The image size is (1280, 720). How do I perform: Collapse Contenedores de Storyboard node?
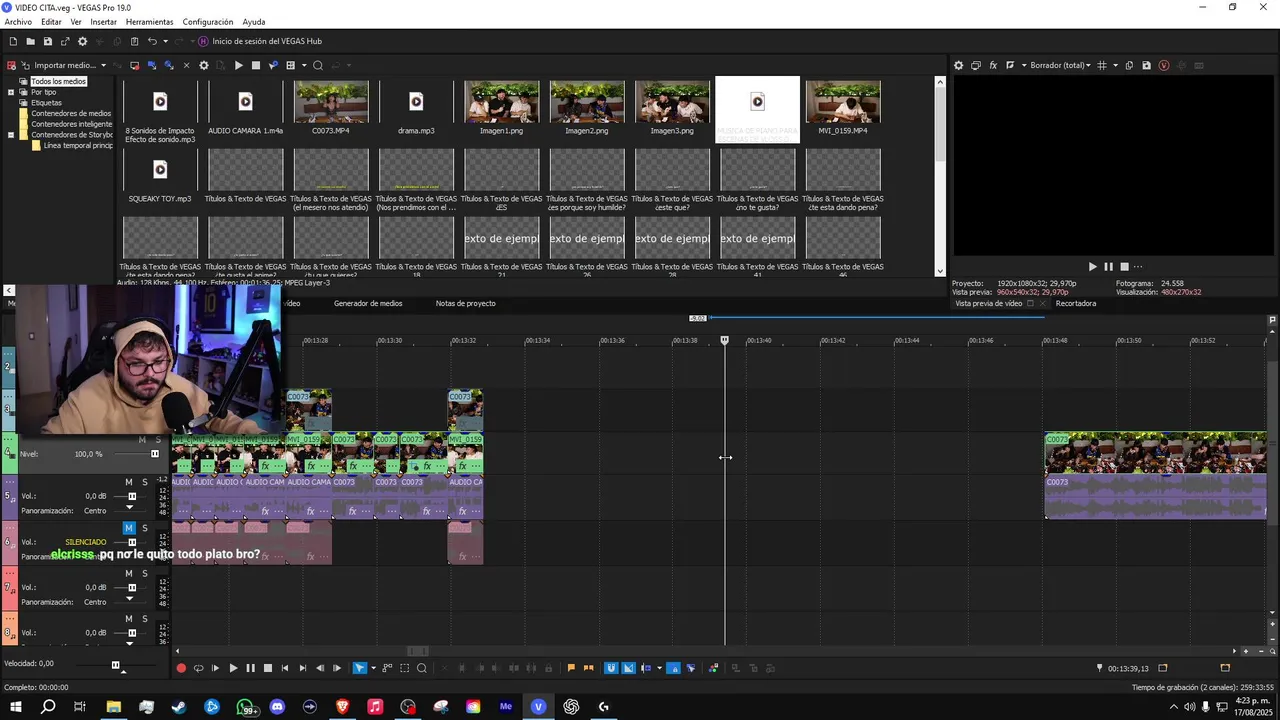coord(11,135)
